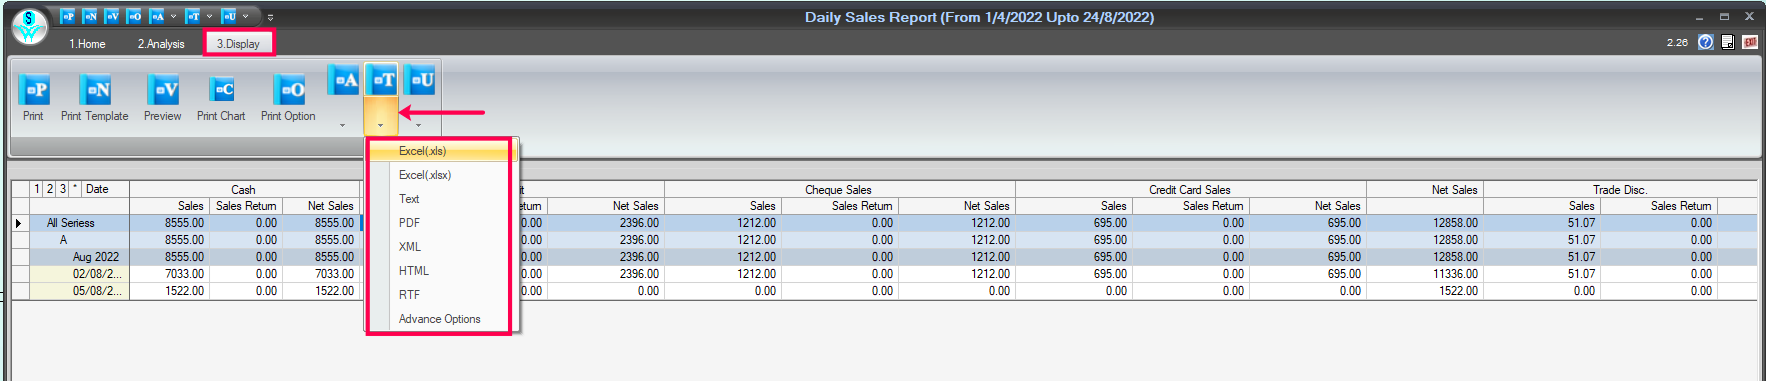Click the P icon in quick access toolbar
1766x381 pixels.
point(67,16)
